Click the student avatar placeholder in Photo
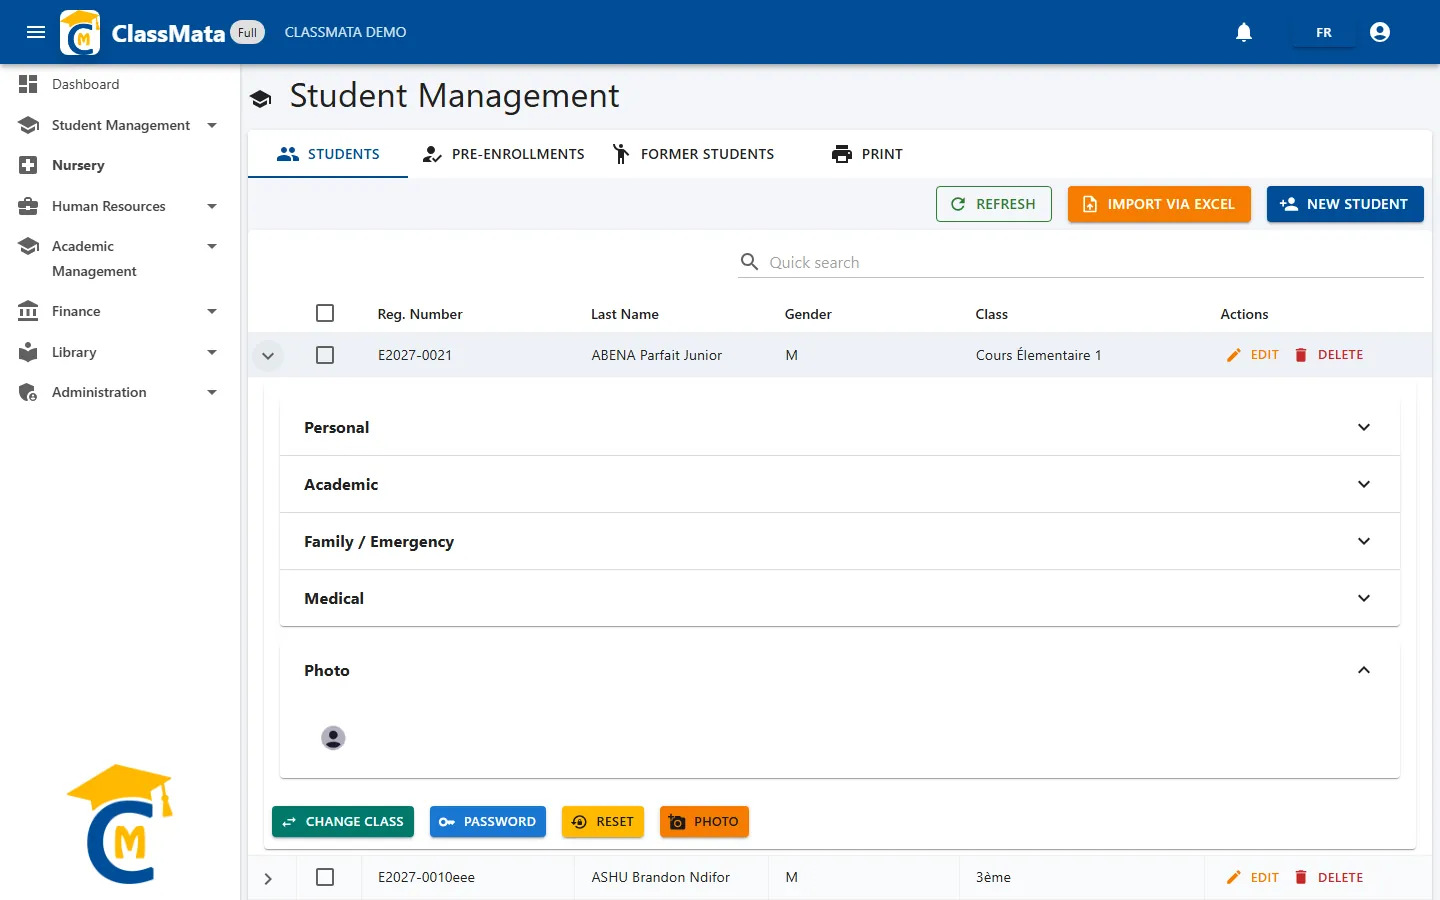This screenshot has width=1440, height=900. (333, 738)
